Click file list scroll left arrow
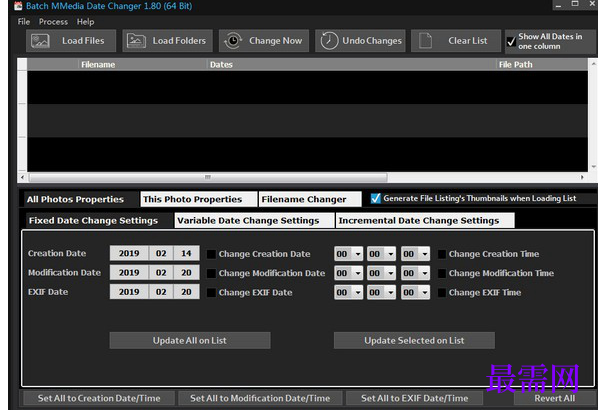 (x=23, y=177)
